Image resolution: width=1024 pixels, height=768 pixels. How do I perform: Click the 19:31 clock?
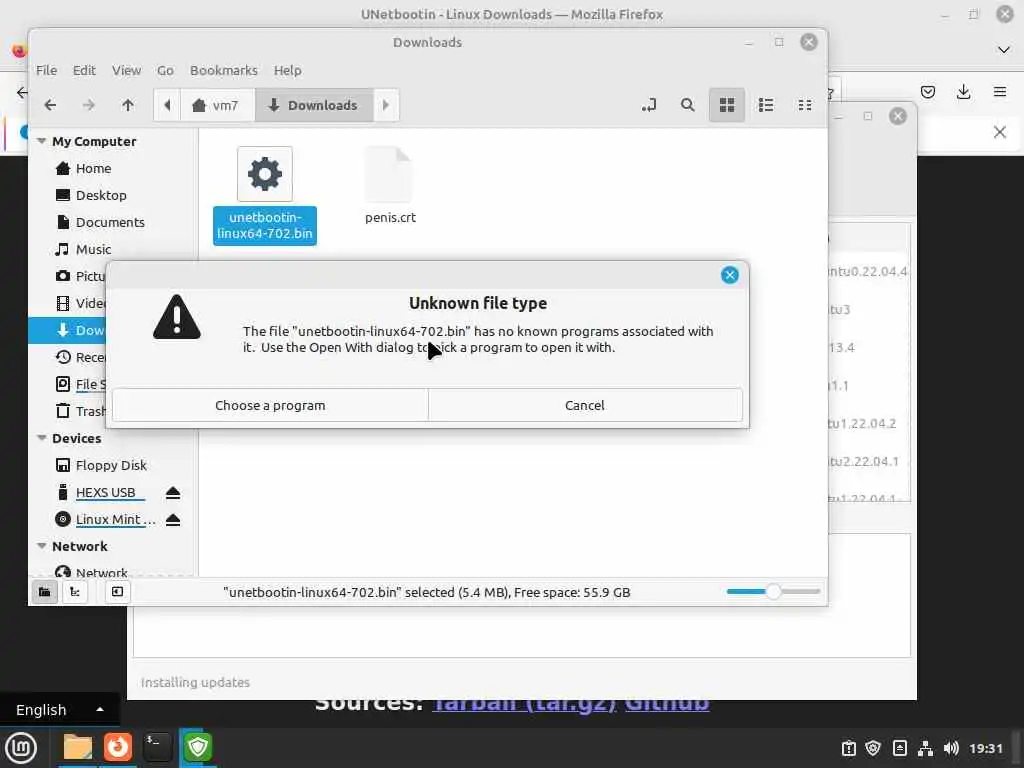(x=986, y=748)
